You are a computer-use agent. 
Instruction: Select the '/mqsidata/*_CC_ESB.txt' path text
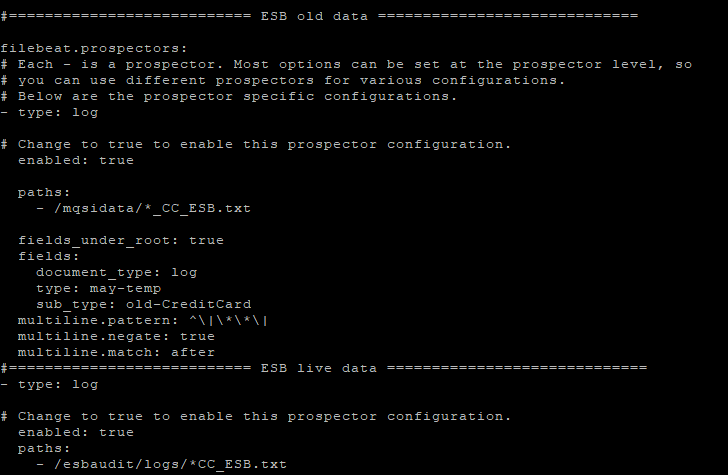click(152, 208)
